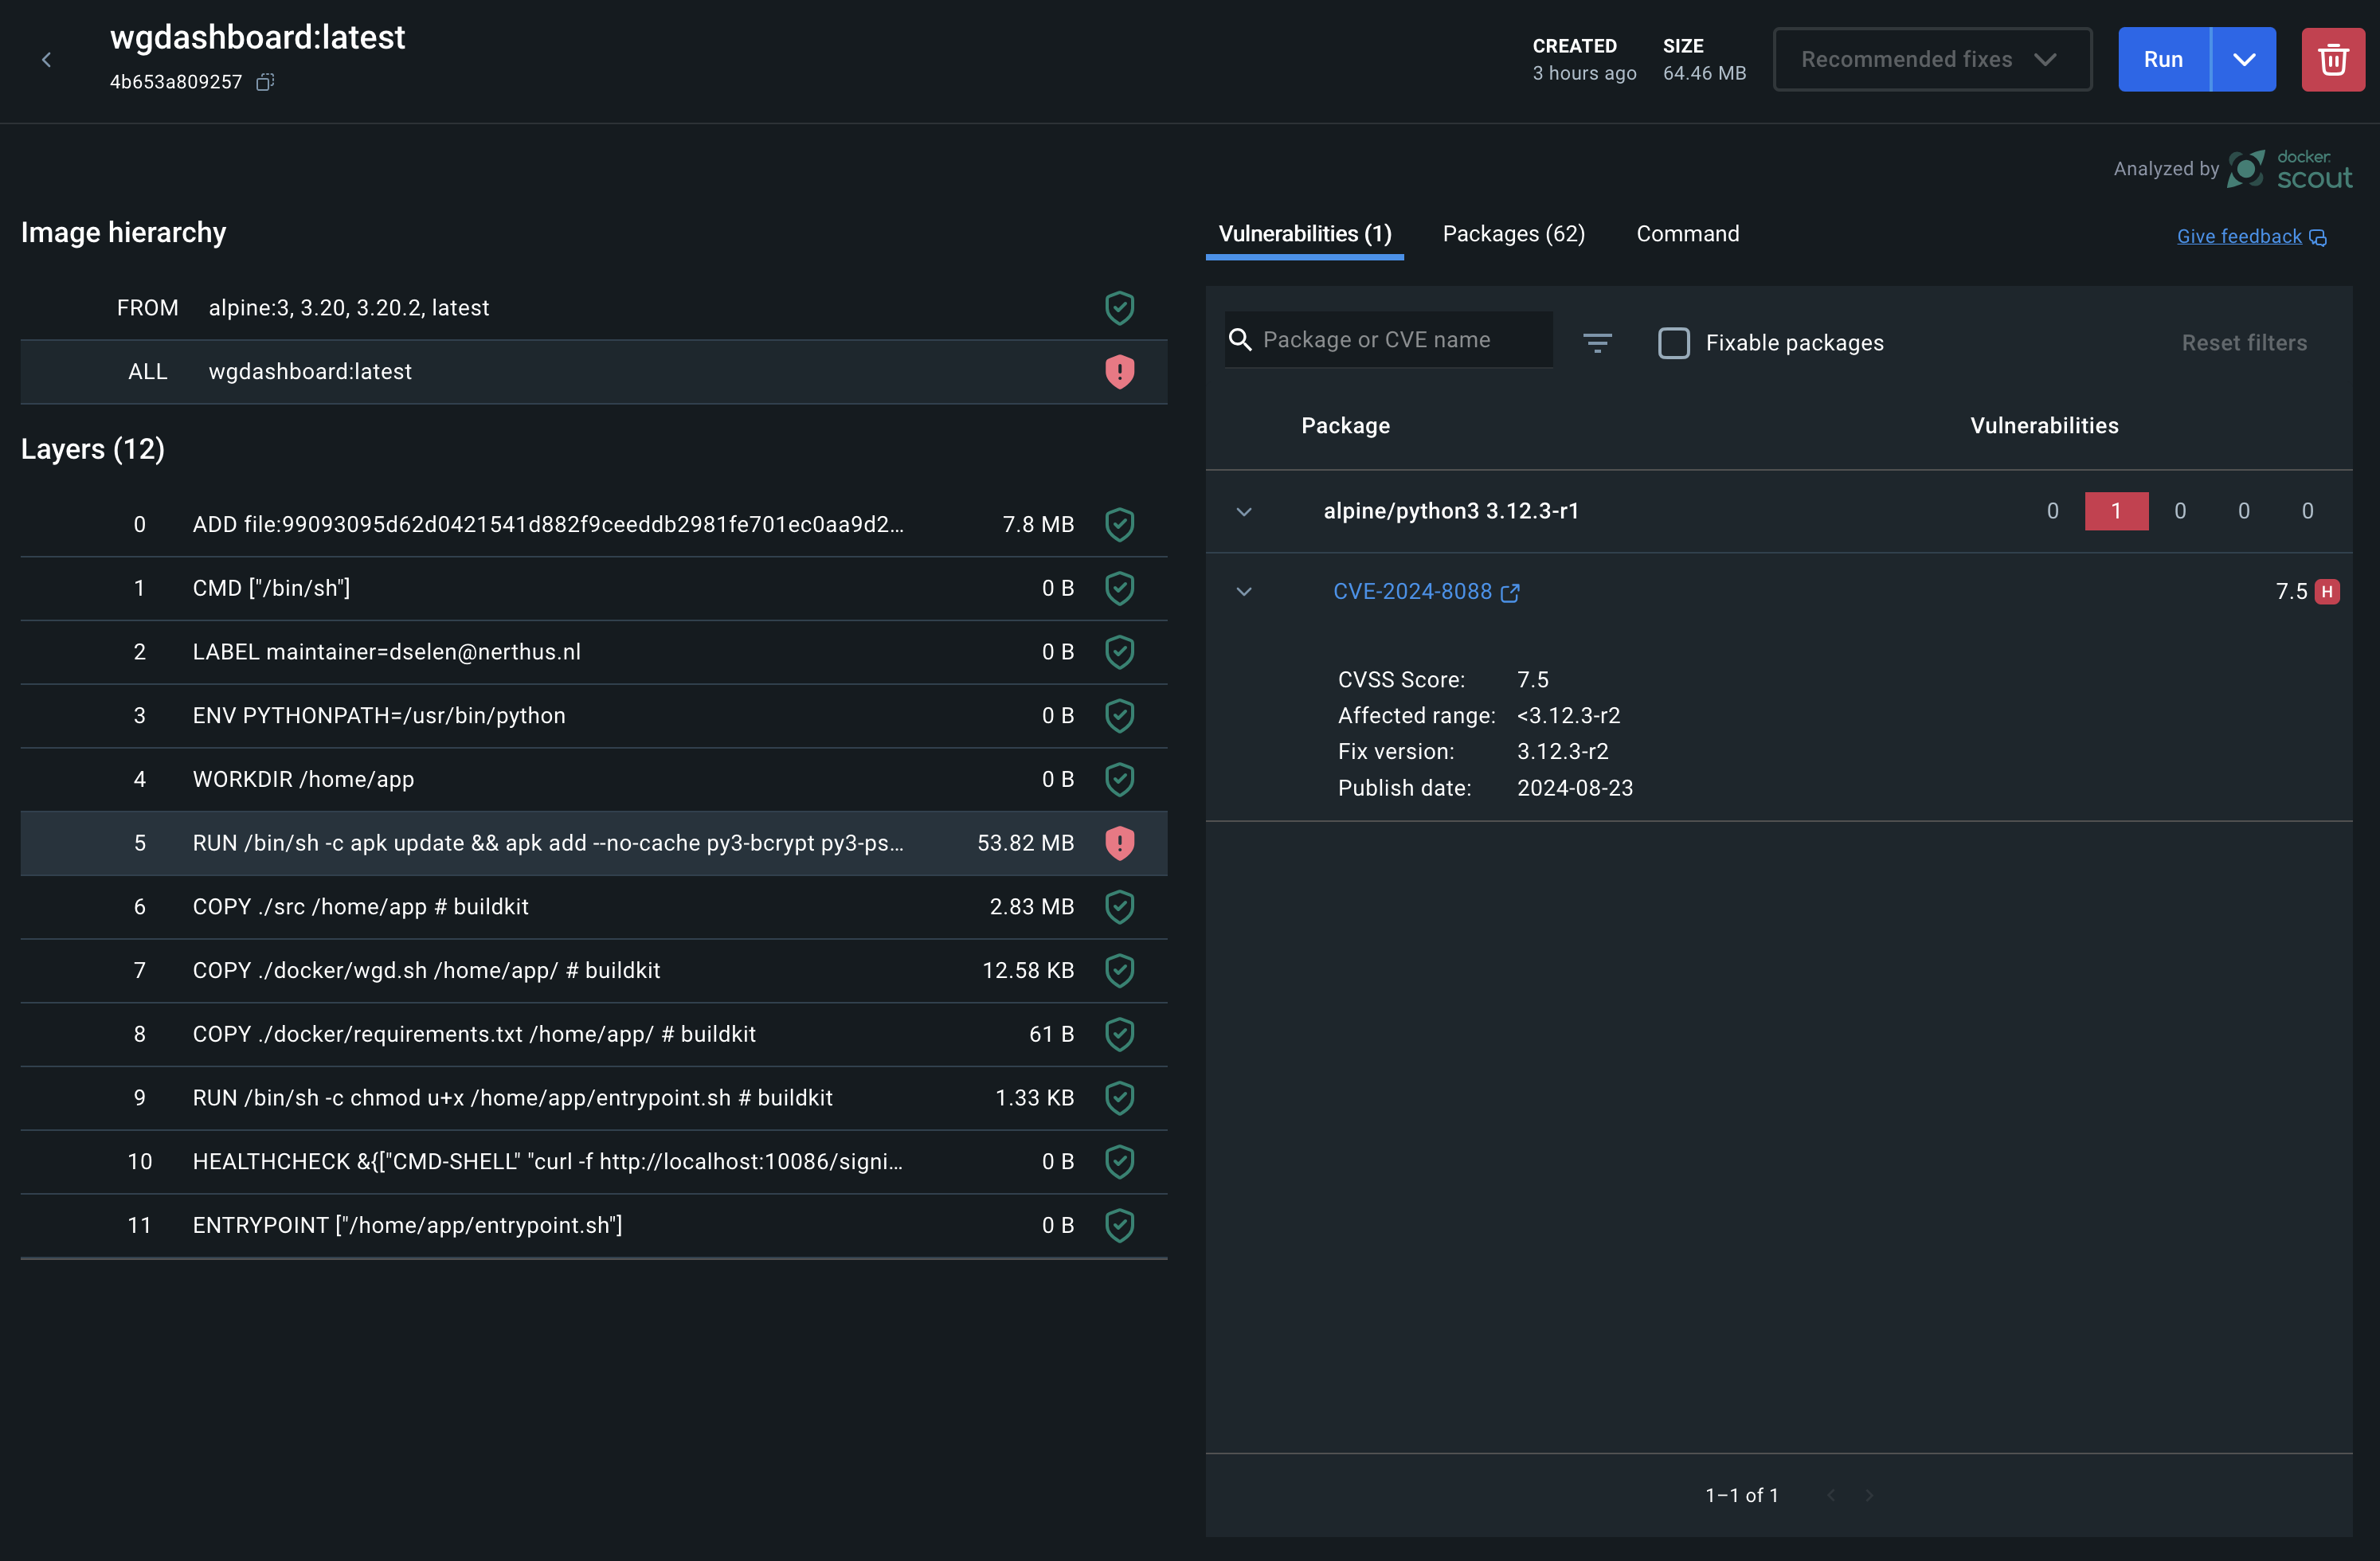
Task: Select ENV PYTHONPATH=/usr/bin/python layer
Action: tap(594, 716)
